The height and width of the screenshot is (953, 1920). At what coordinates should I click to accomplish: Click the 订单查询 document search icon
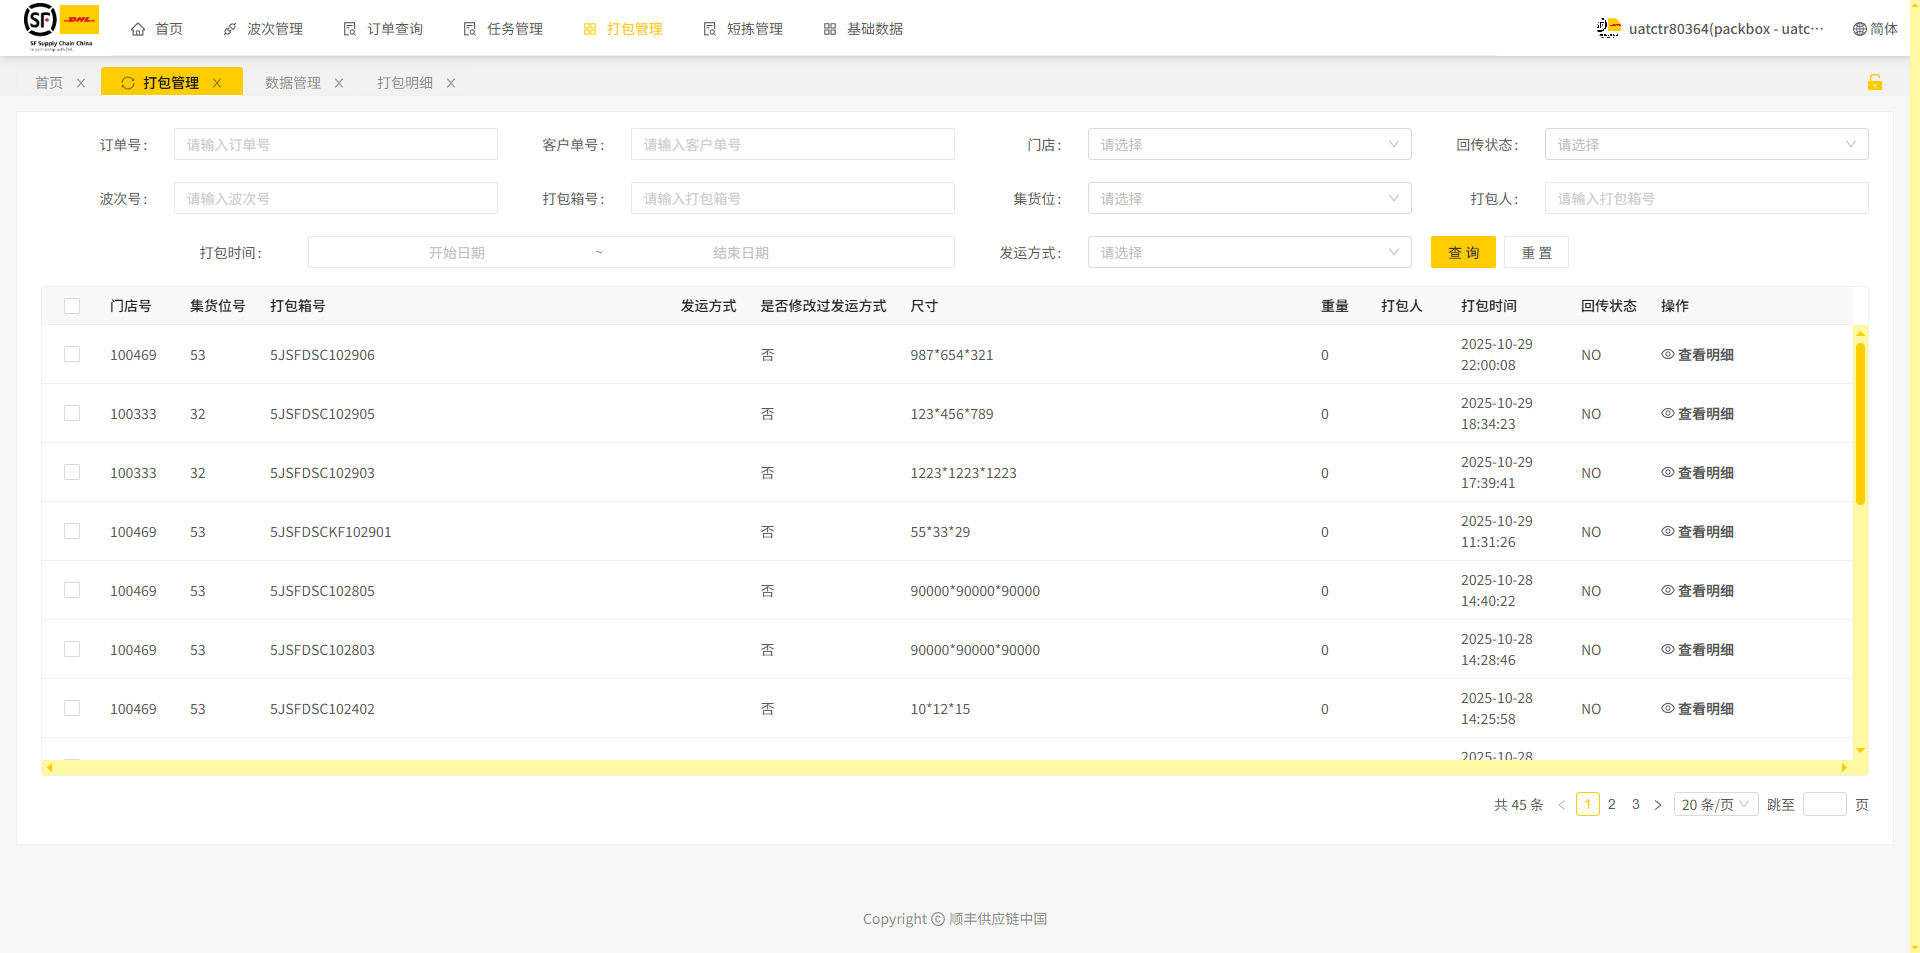tap(350, 29)
